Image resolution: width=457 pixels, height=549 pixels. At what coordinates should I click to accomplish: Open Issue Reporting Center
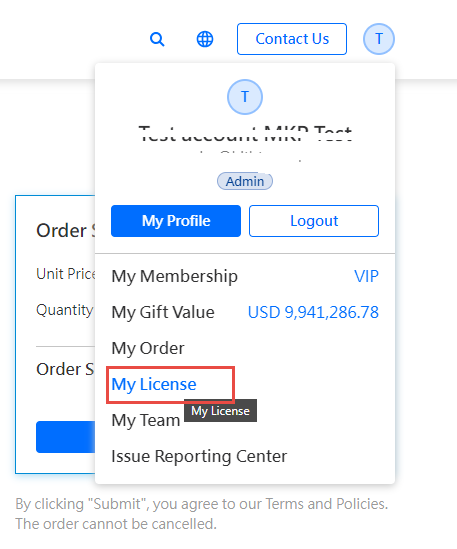[199, 456]
